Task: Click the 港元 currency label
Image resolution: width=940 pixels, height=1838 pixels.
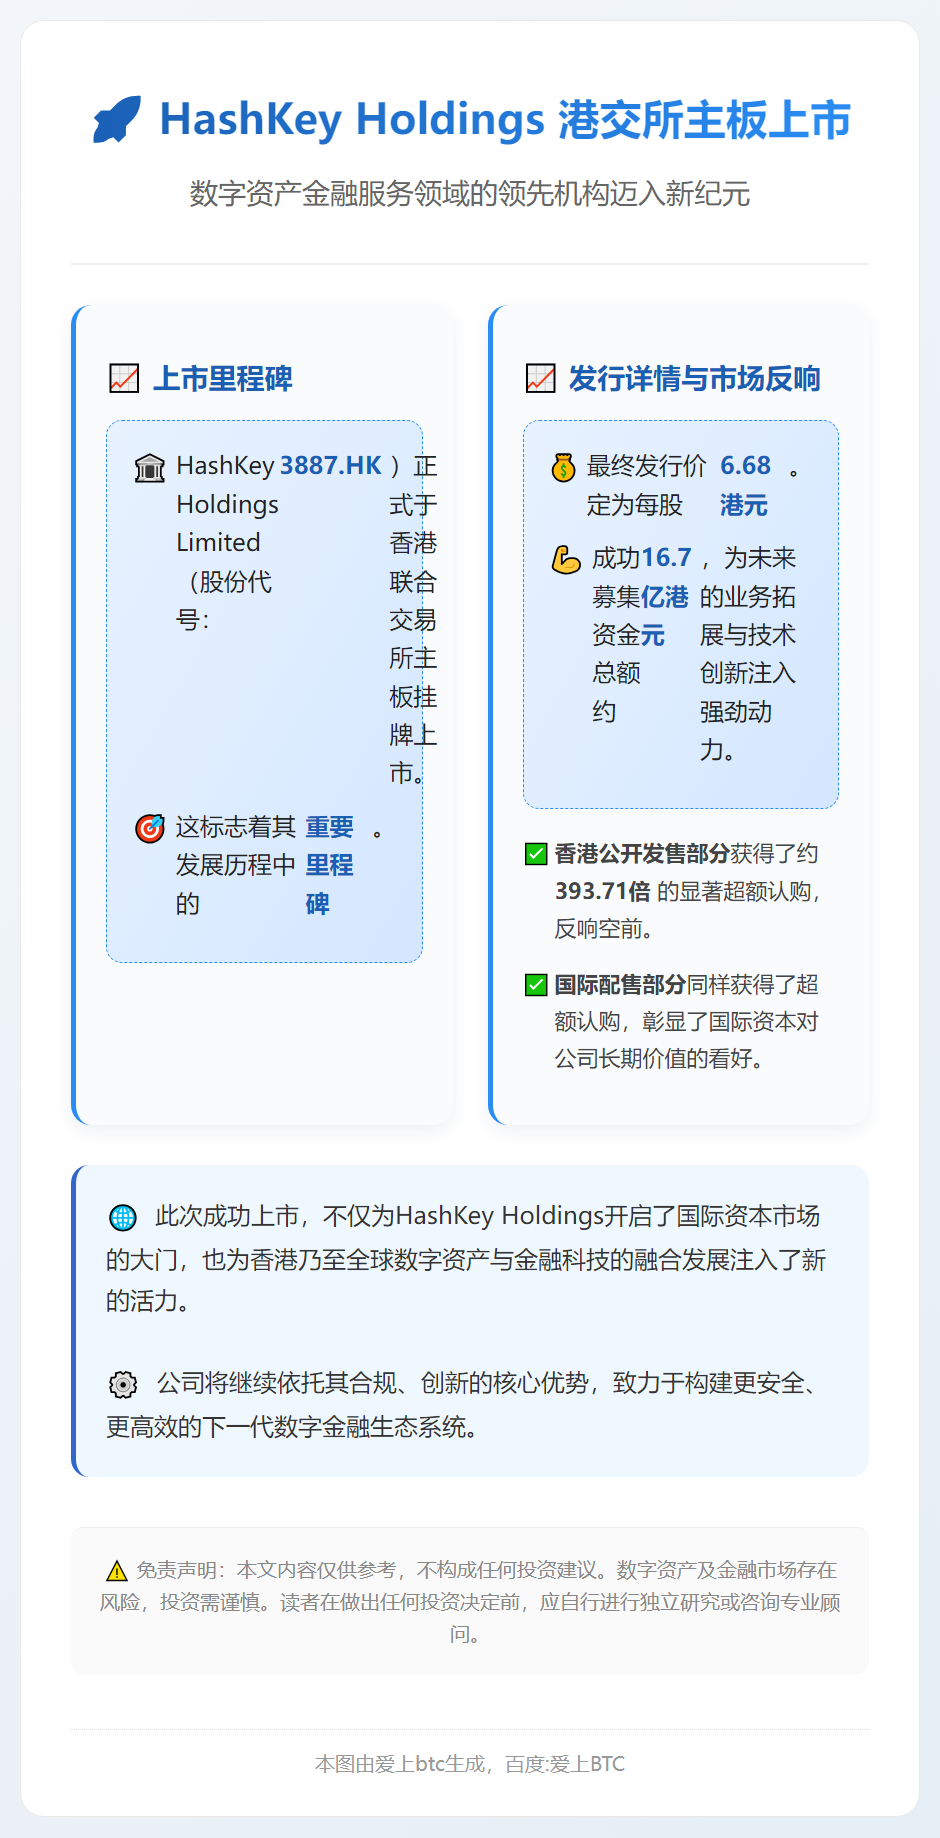Action: pos(744,505)
